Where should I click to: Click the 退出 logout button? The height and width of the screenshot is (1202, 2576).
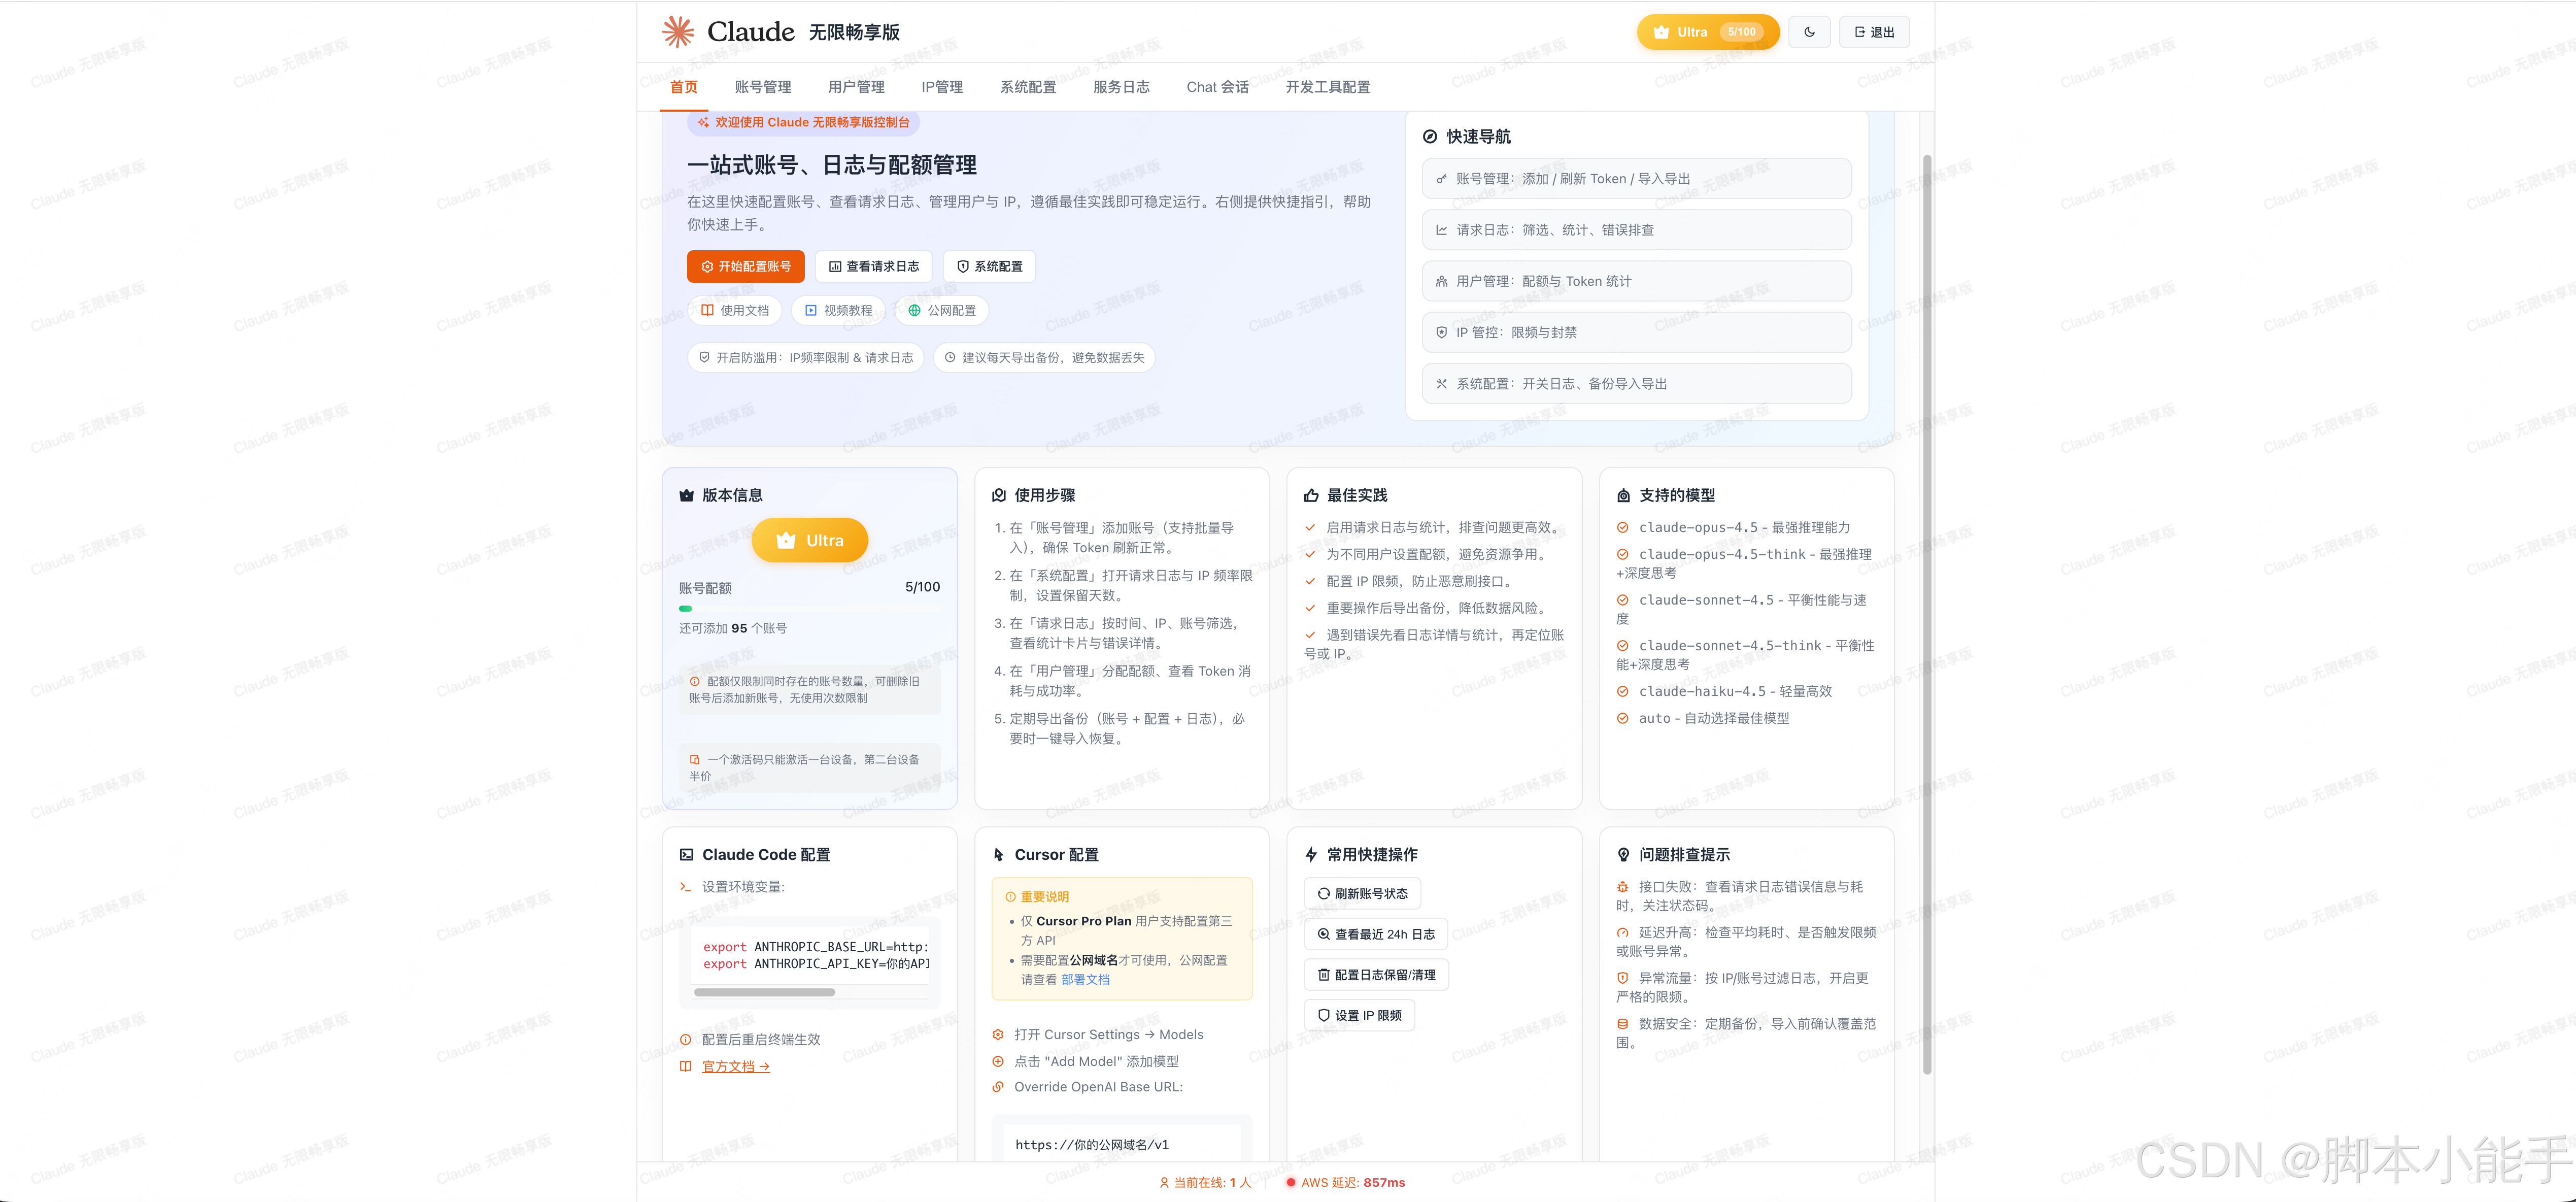(x=1874, y=31)
